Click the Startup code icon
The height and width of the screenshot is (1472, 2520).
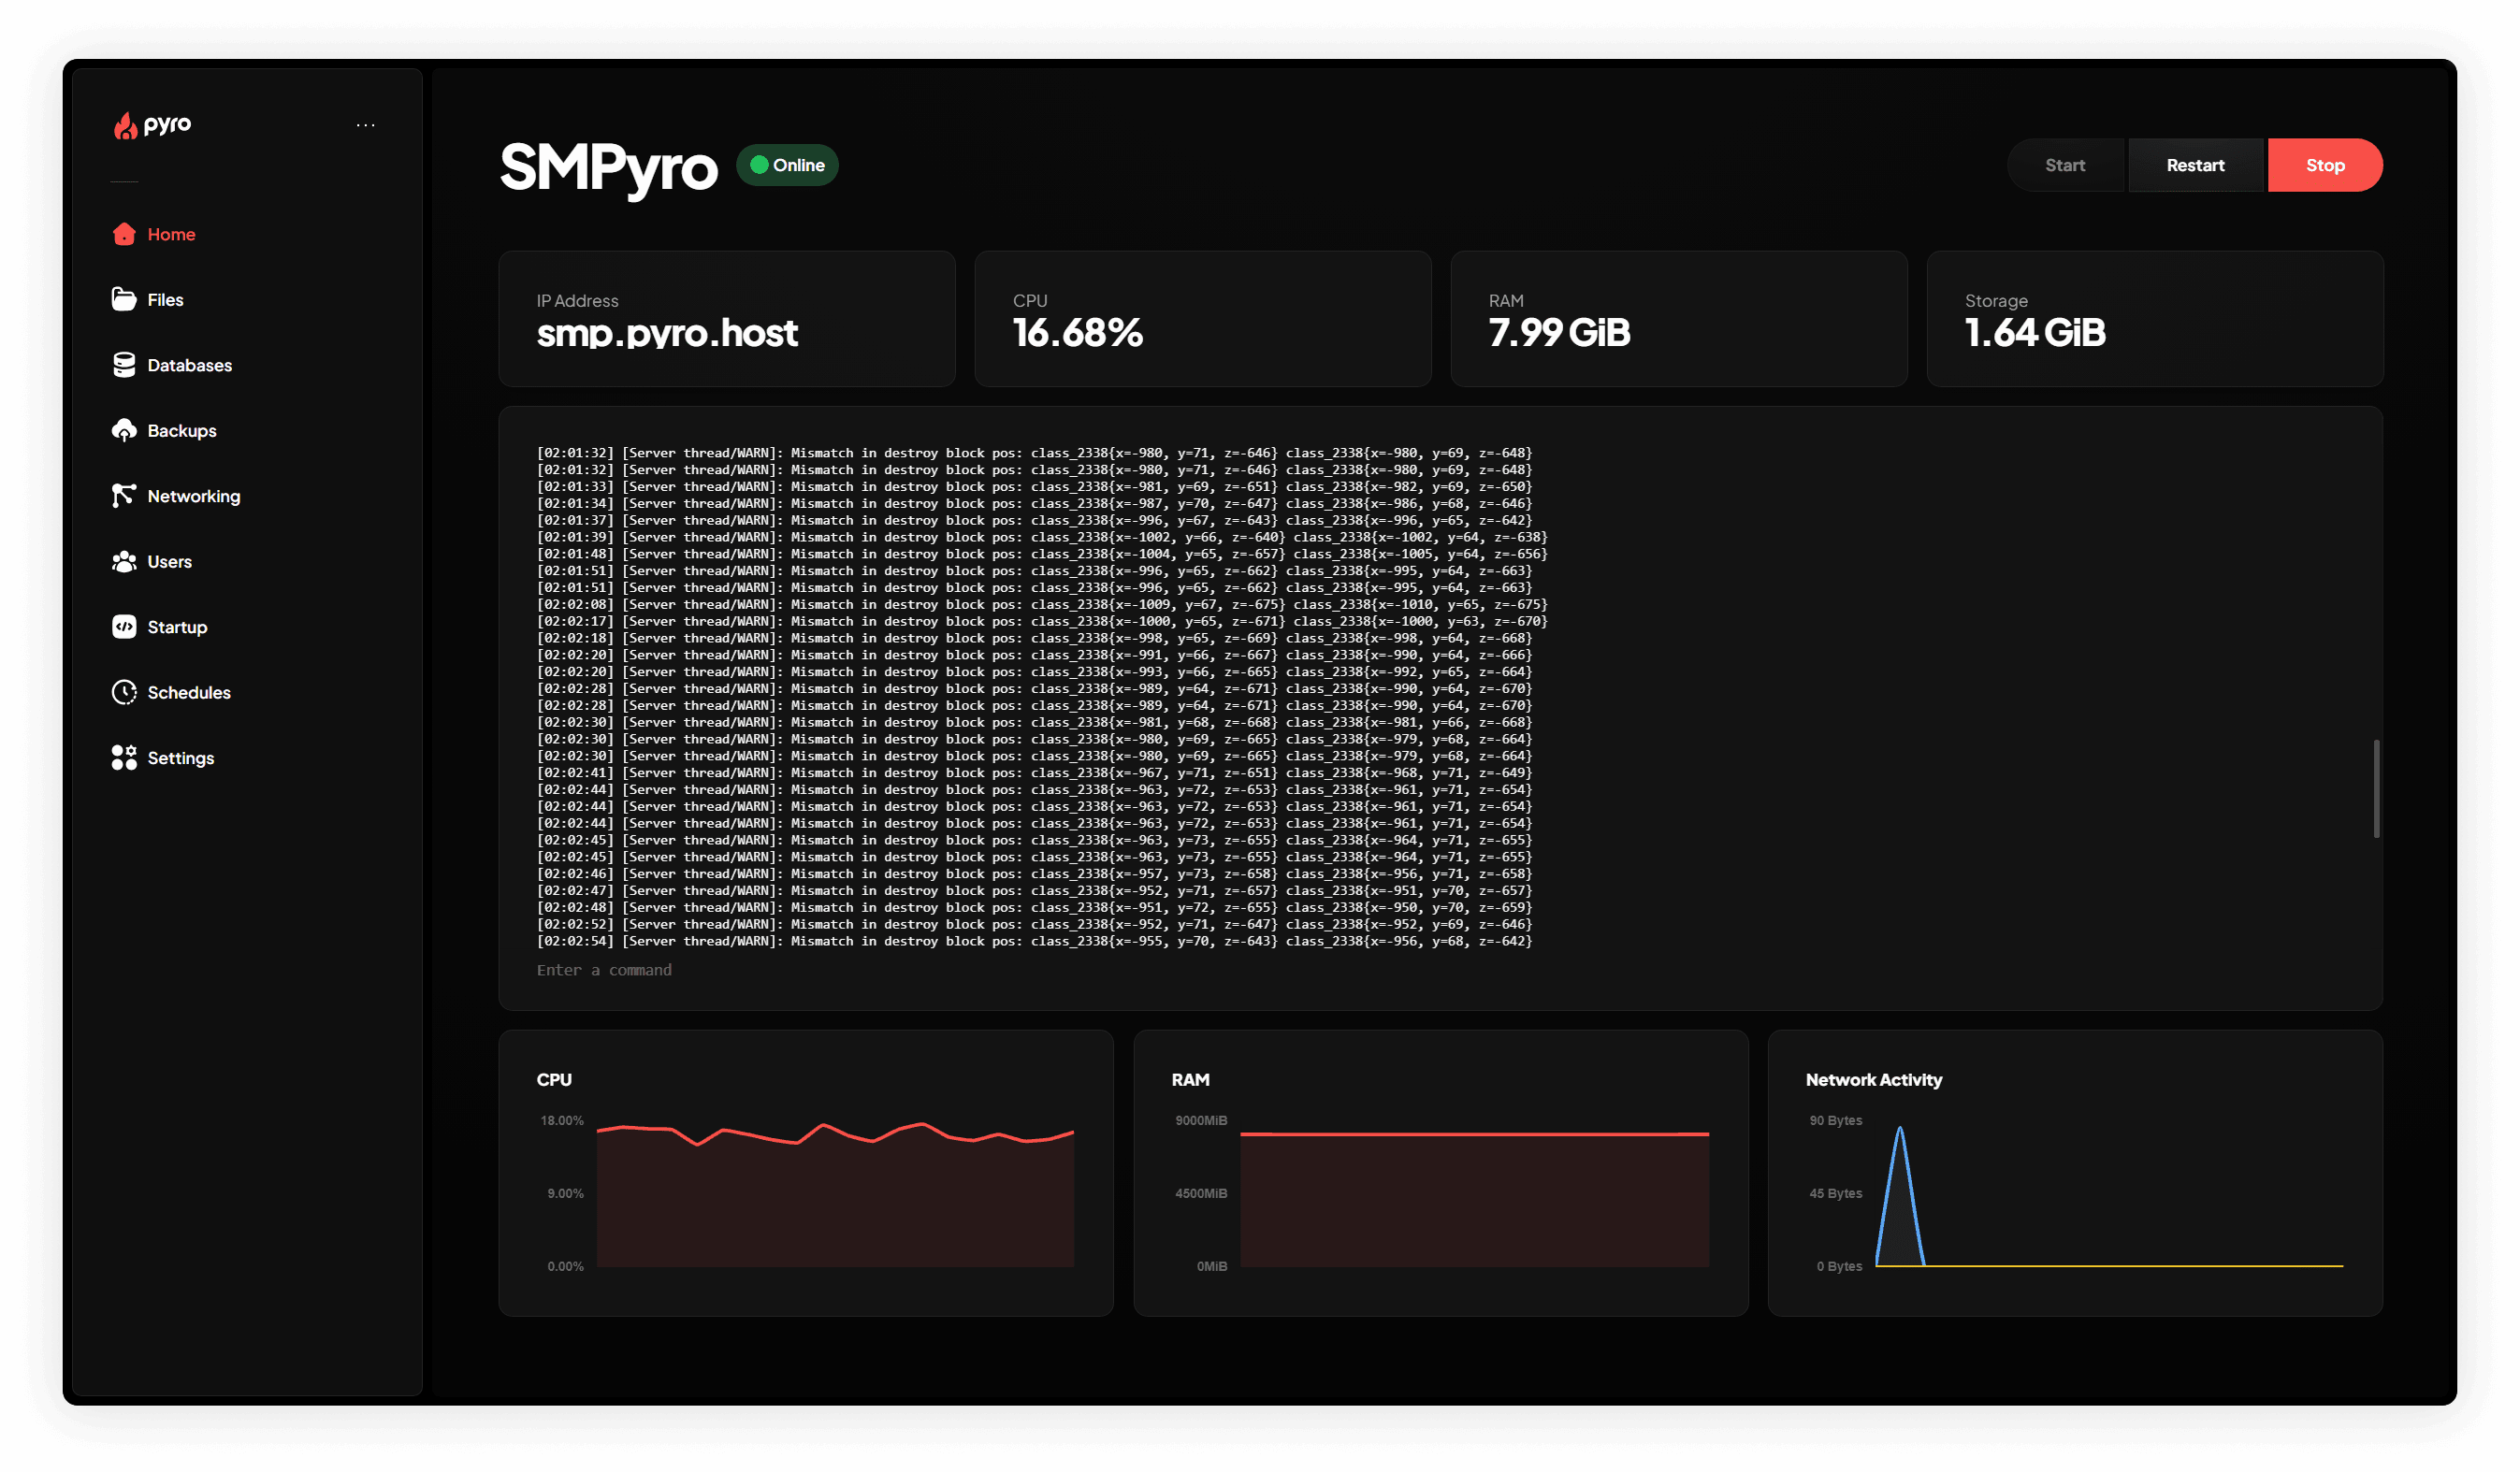tap(124, 627)
